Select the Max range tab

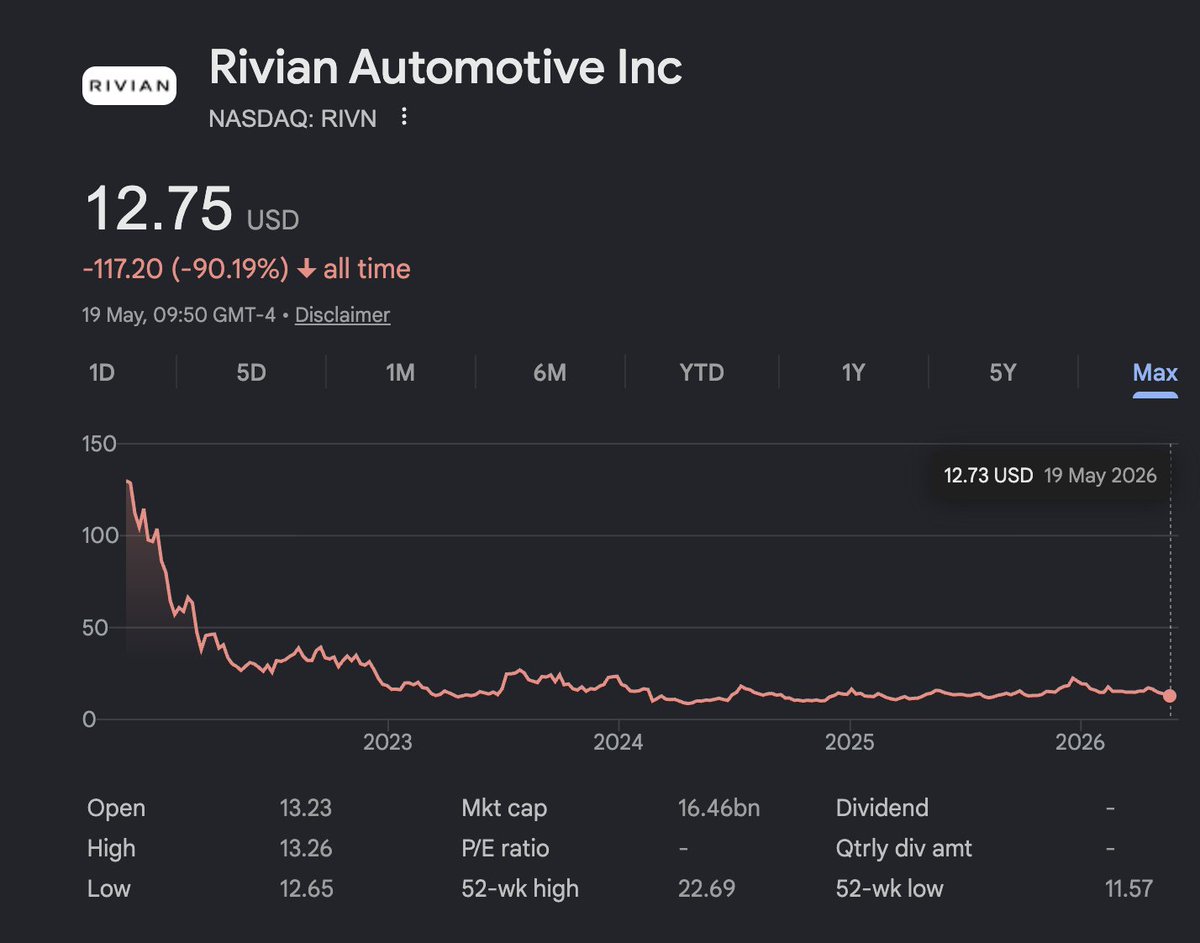point(1155,373)
